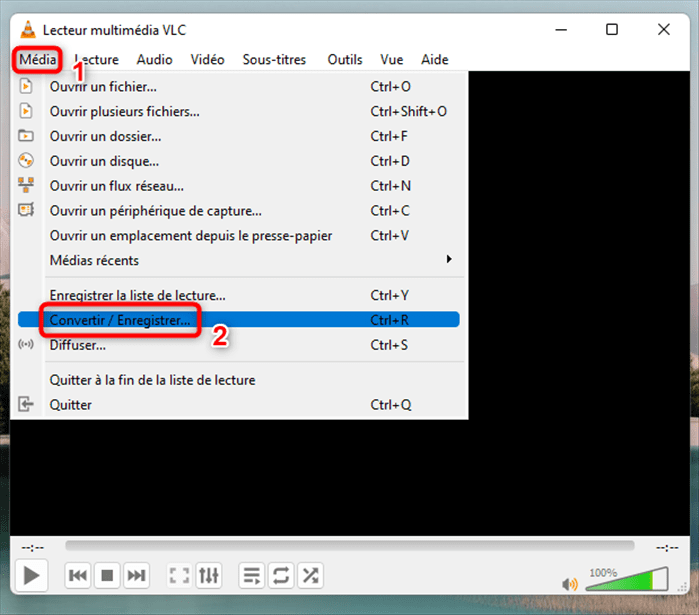Viewport: 699px width, 615px height.
Task: Choose Ouvrir plusieurs fichiers... entry
Action: coord(238,111)
